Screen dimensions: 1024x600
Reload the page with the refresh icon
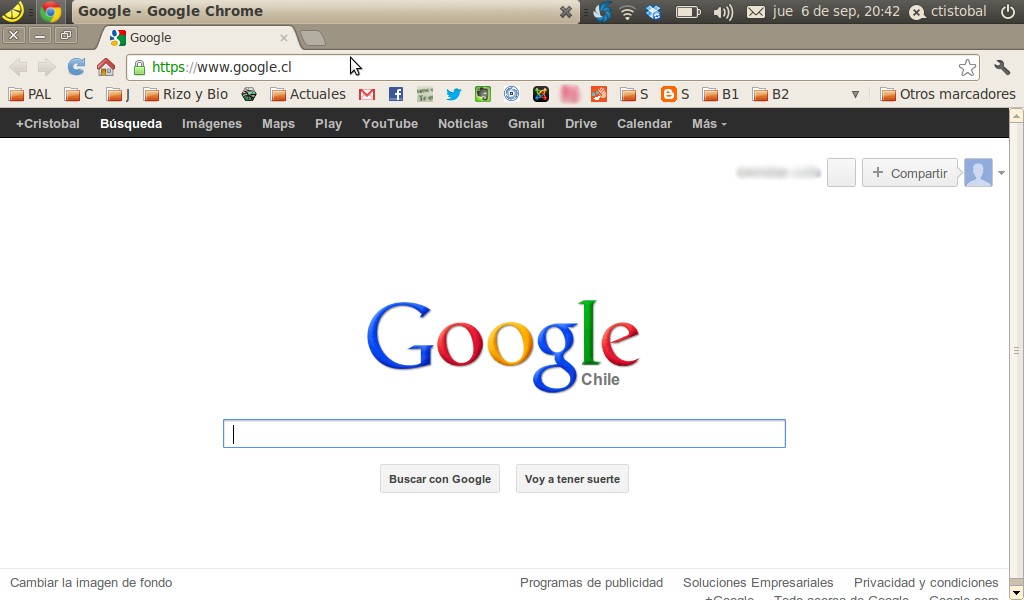point(76,67)
